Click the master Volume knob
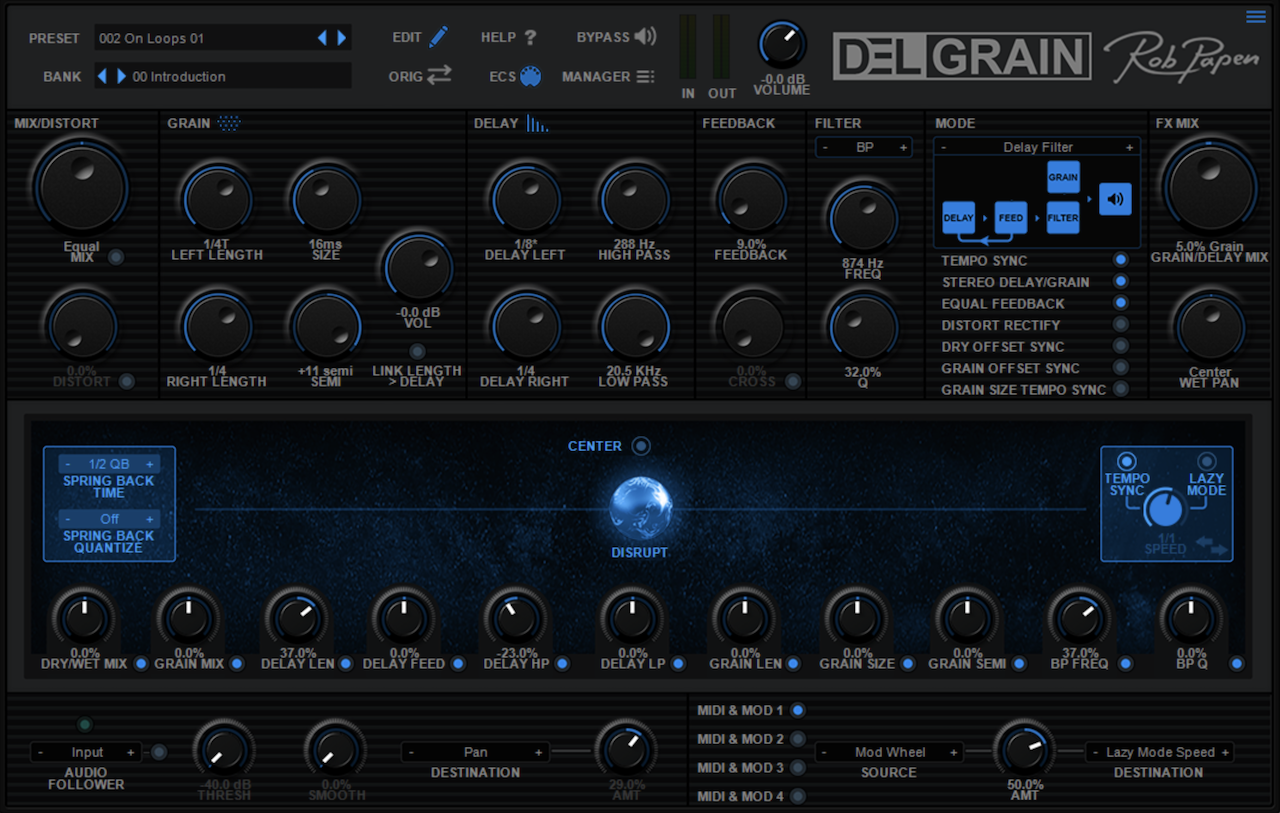Image resolution: width=1280 pixels, height=813 pixels. coord(782,45)
